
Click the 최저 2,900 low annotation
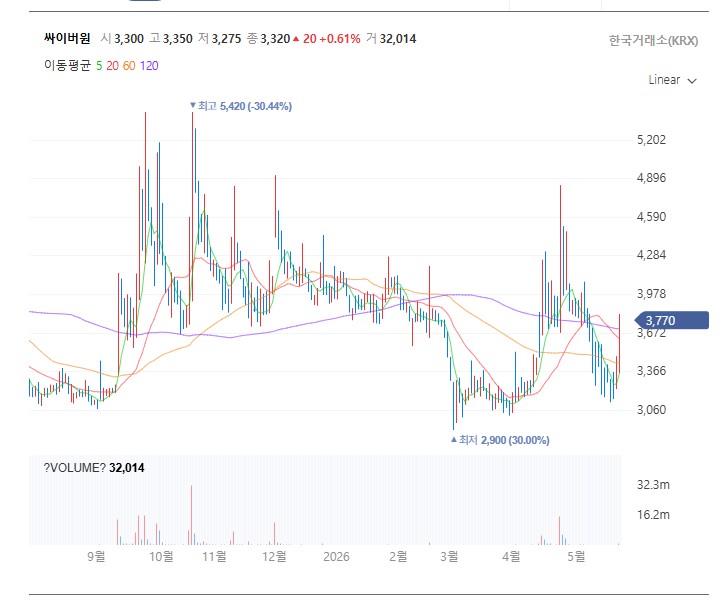500,440
